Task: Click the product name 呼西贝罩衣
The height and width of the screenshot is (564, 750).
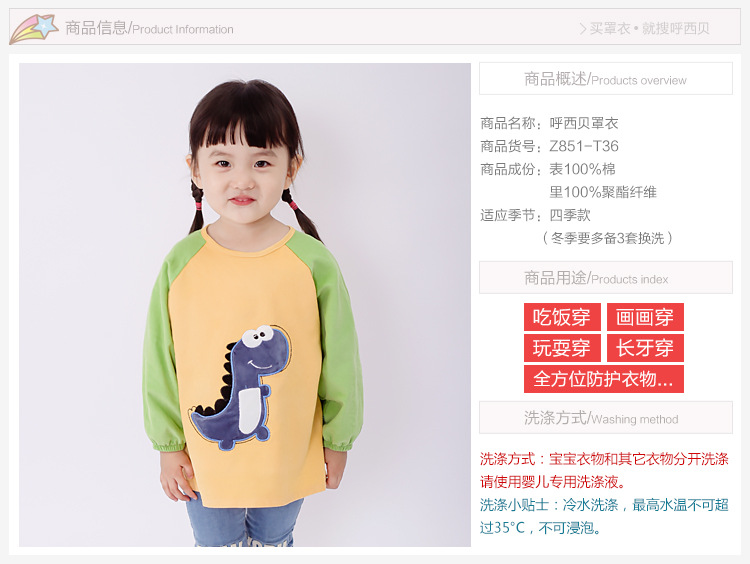Action: coord(584,123)
